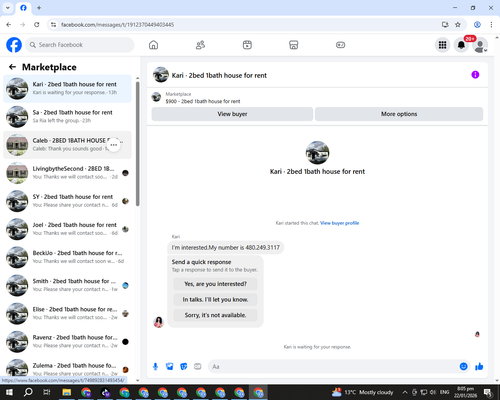Open the Gaming controller icon
Viewport: 500px width, 400px height.
pyautogui.click(x=340, y=45)
